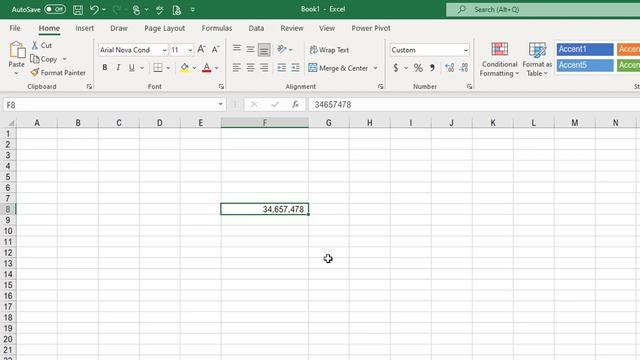Expand the Custom number format dropdown
This screenshot has width=640, height=360.
click(x=465, y=50)
